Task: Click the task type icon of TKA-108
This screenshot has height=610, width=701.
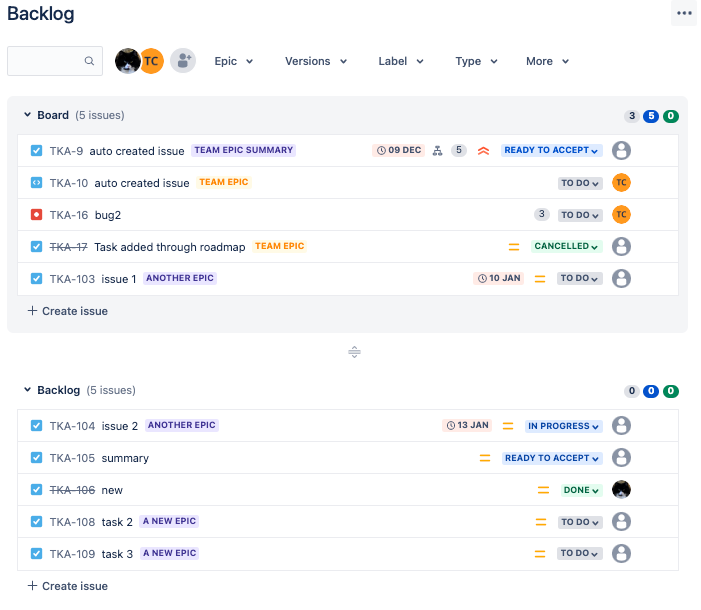Action: pos(37,522)
